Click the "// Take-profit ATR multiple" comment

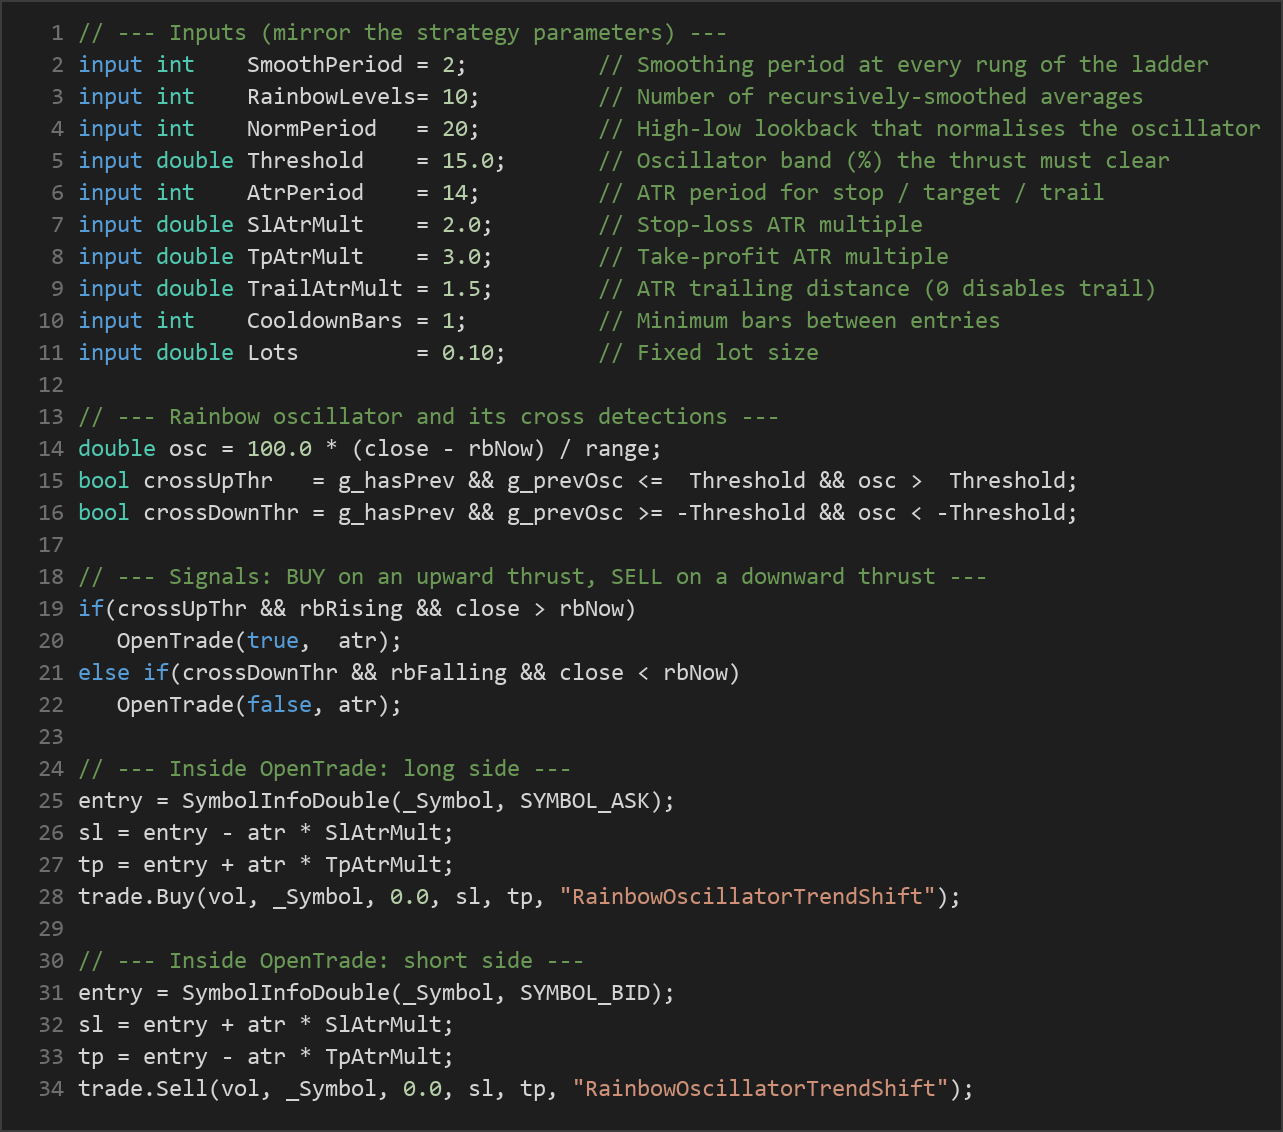pyautogui.click(x=773, y=257)
